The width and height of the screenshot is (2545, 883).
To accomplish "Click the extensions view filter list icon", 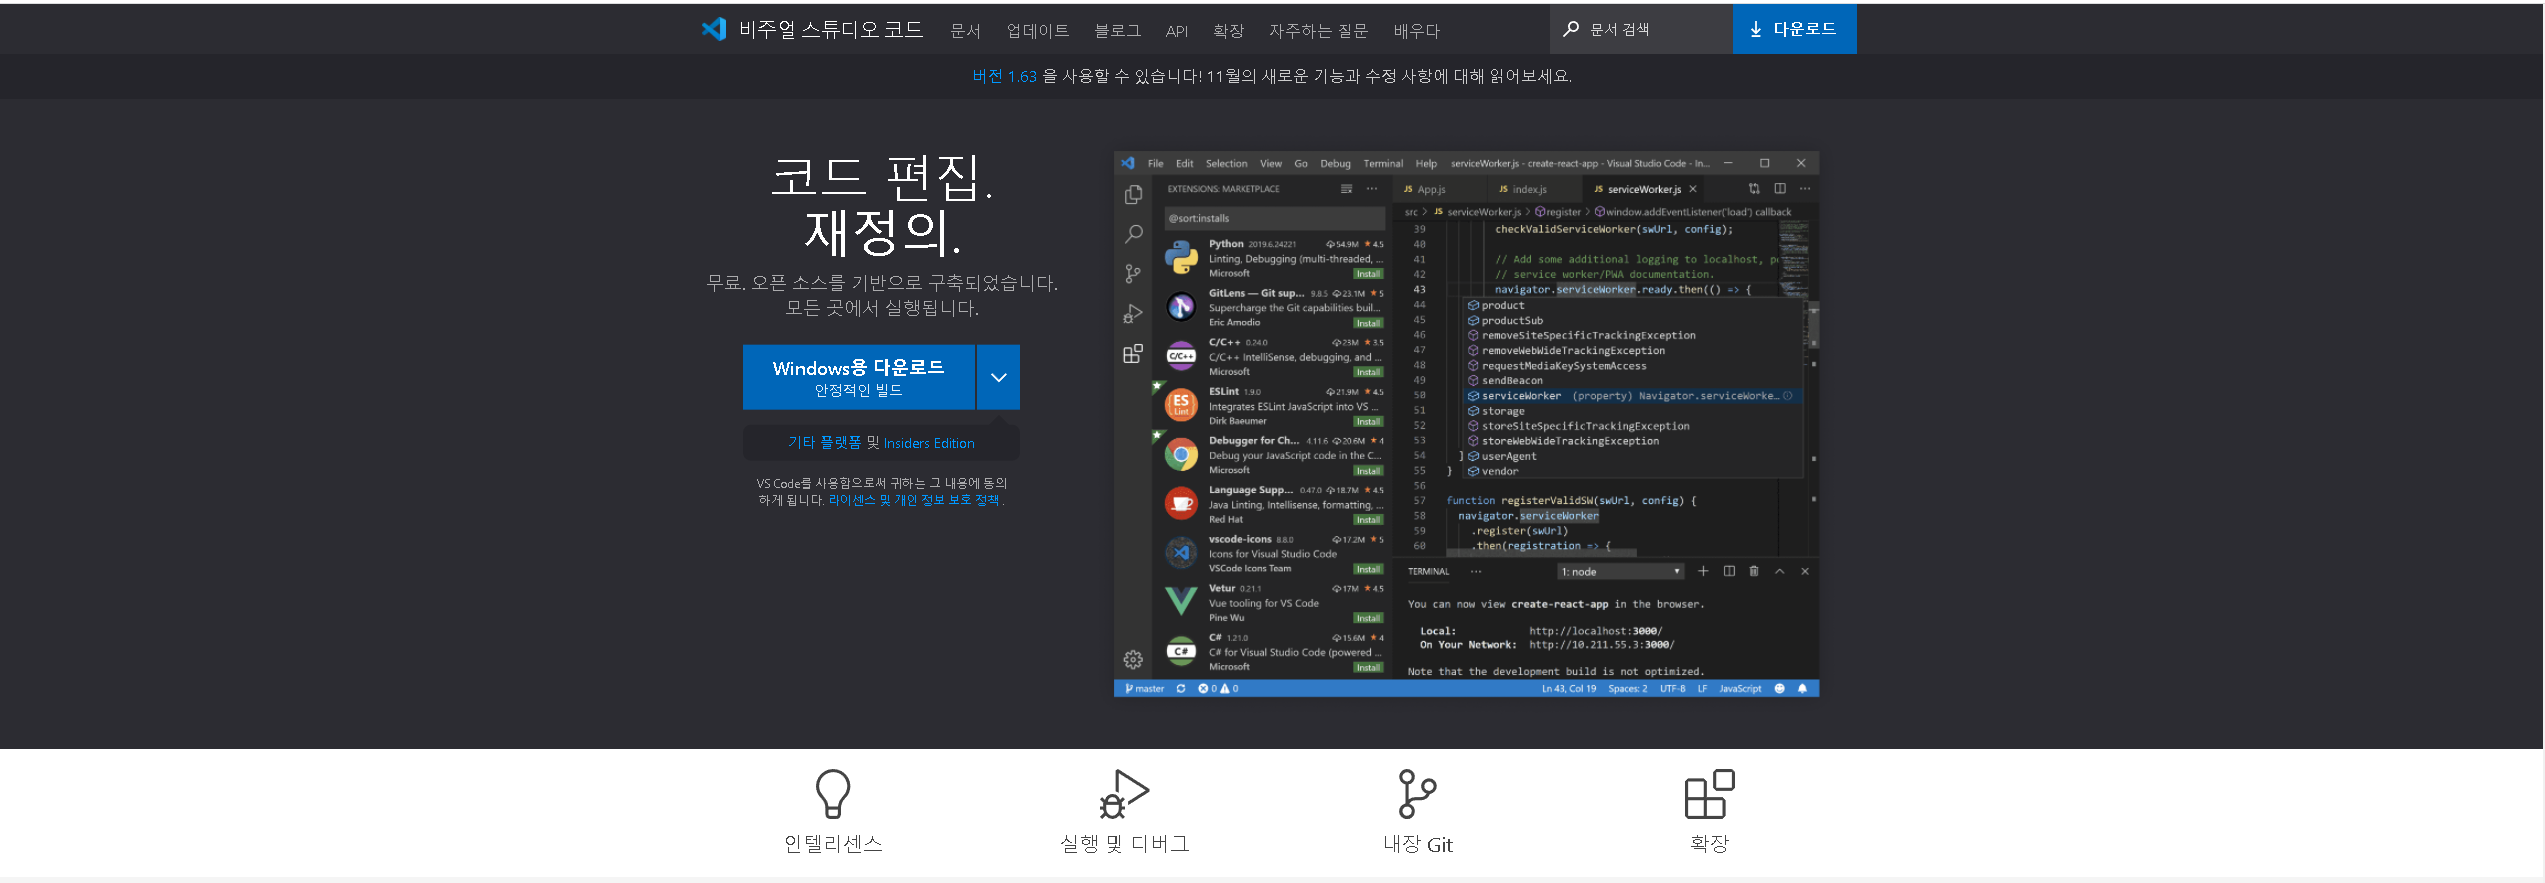I will point(1346,189).
